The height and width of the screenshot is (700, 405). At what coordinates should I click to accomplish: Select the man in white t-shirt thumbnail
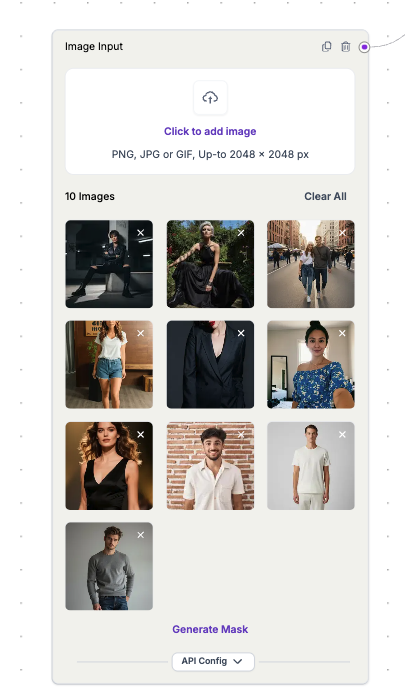[x=311, y=466]
